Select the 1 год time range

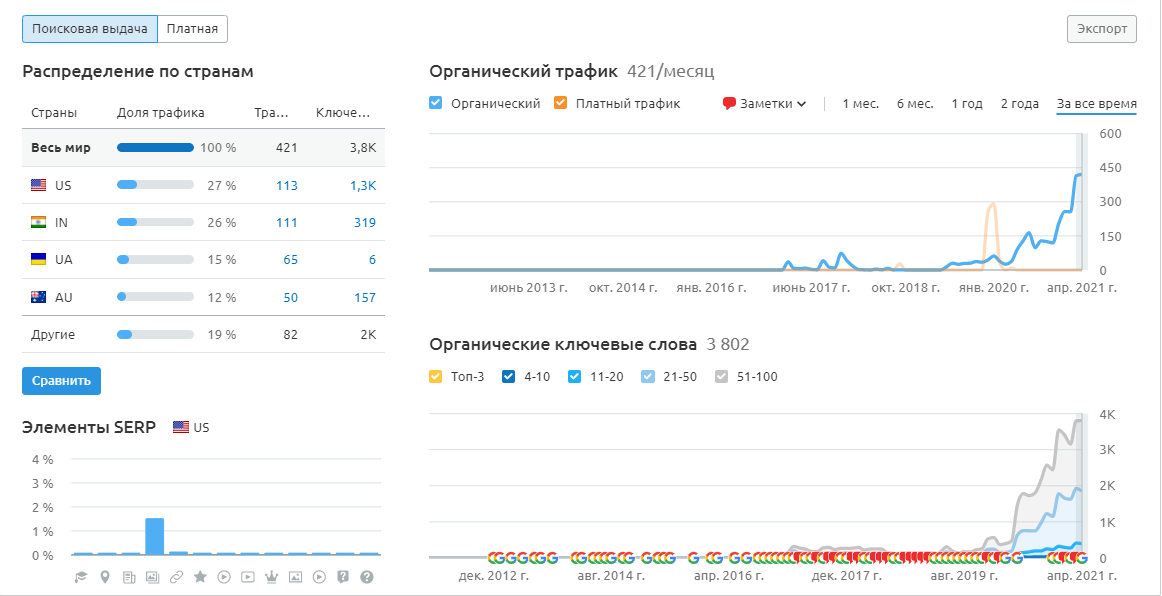tap(967, 104)
